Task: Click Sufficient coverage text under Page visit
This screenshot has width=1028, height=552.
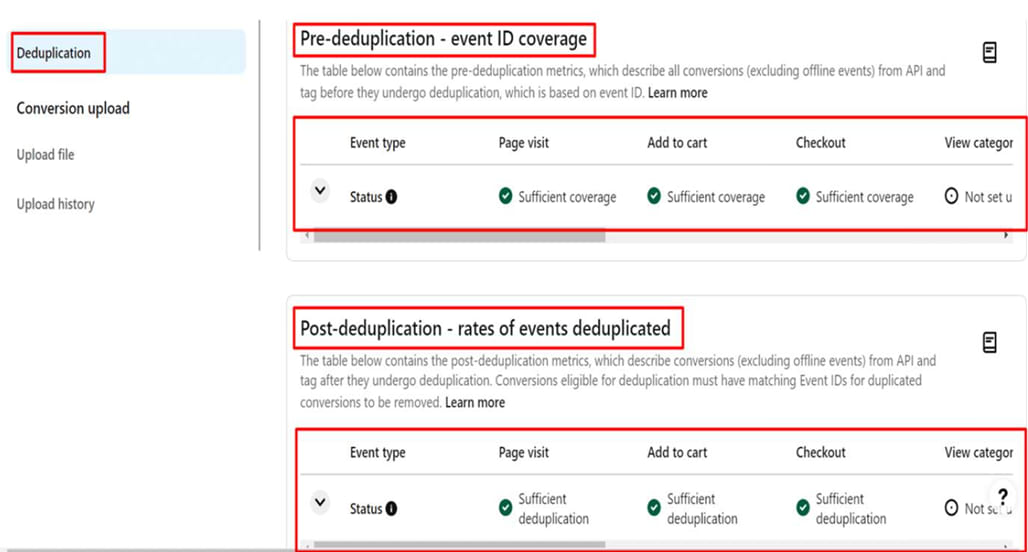Action: (x=567, y=197)
